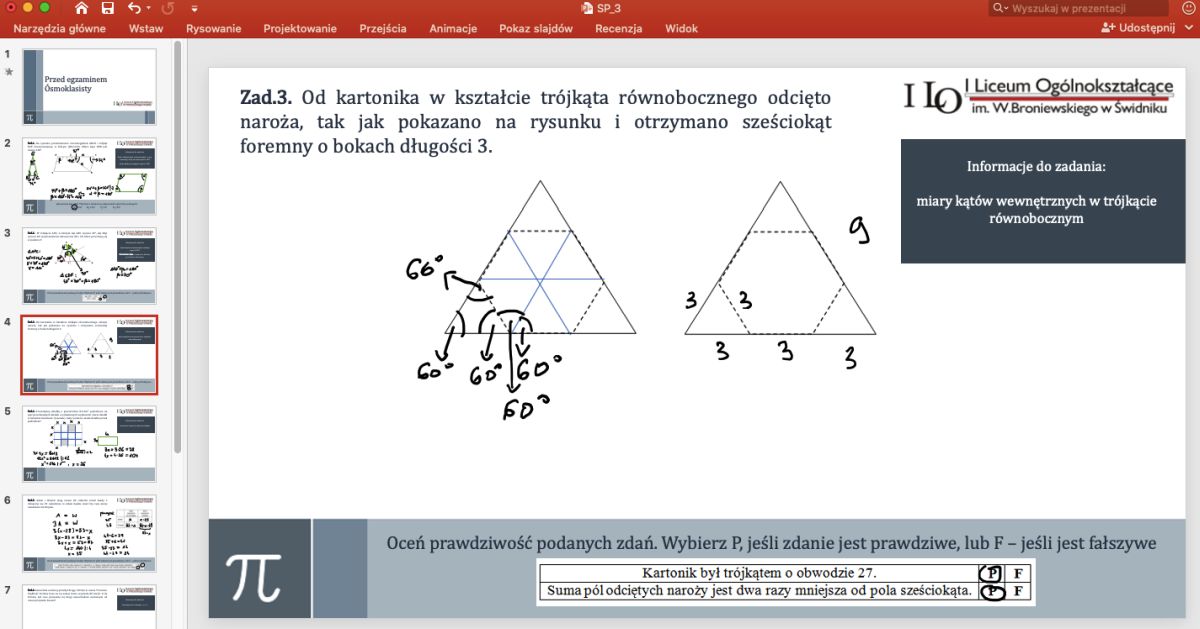Click the Home icon in title bar
The width and height of the screenshot is (1200, 629).
tap(81, 8)
